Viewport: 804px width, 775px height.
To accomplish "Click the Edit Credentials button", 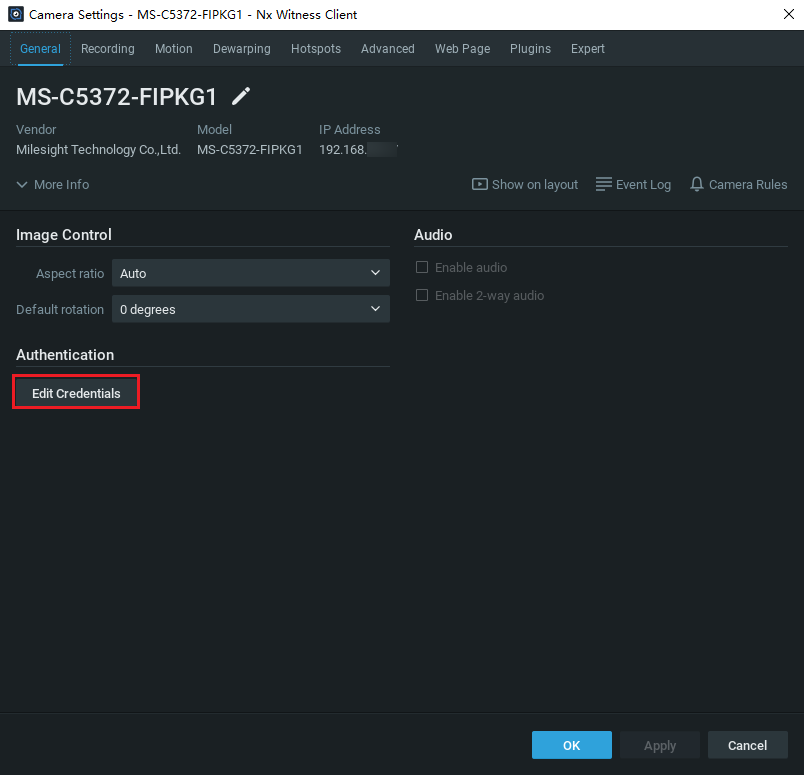I will [76, 393].
